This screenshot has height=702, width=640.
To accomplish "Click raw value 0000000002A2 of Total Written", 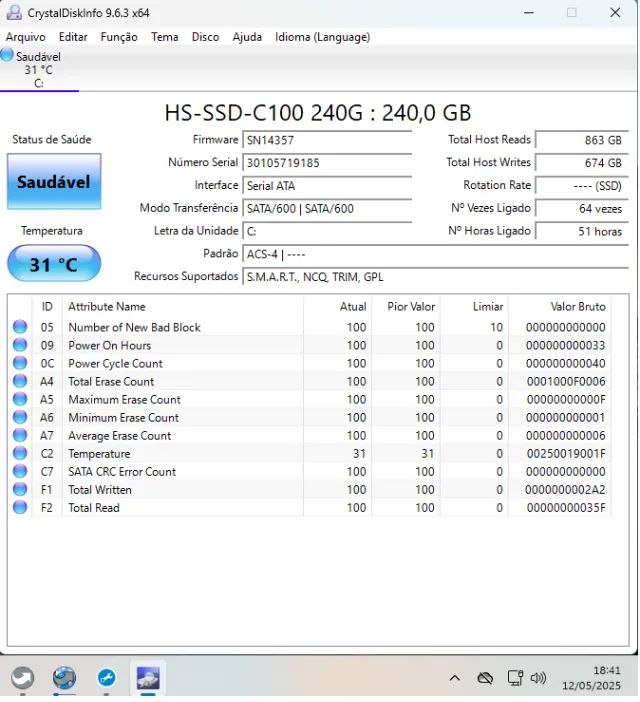I will [x=565, y=490].
